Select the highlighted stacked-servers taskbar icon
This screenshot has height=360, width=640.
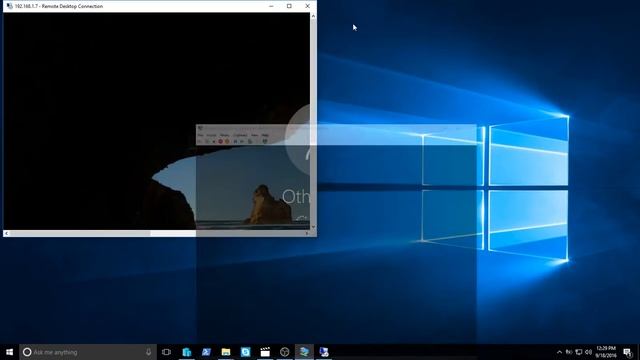click(x=304, y=352)
